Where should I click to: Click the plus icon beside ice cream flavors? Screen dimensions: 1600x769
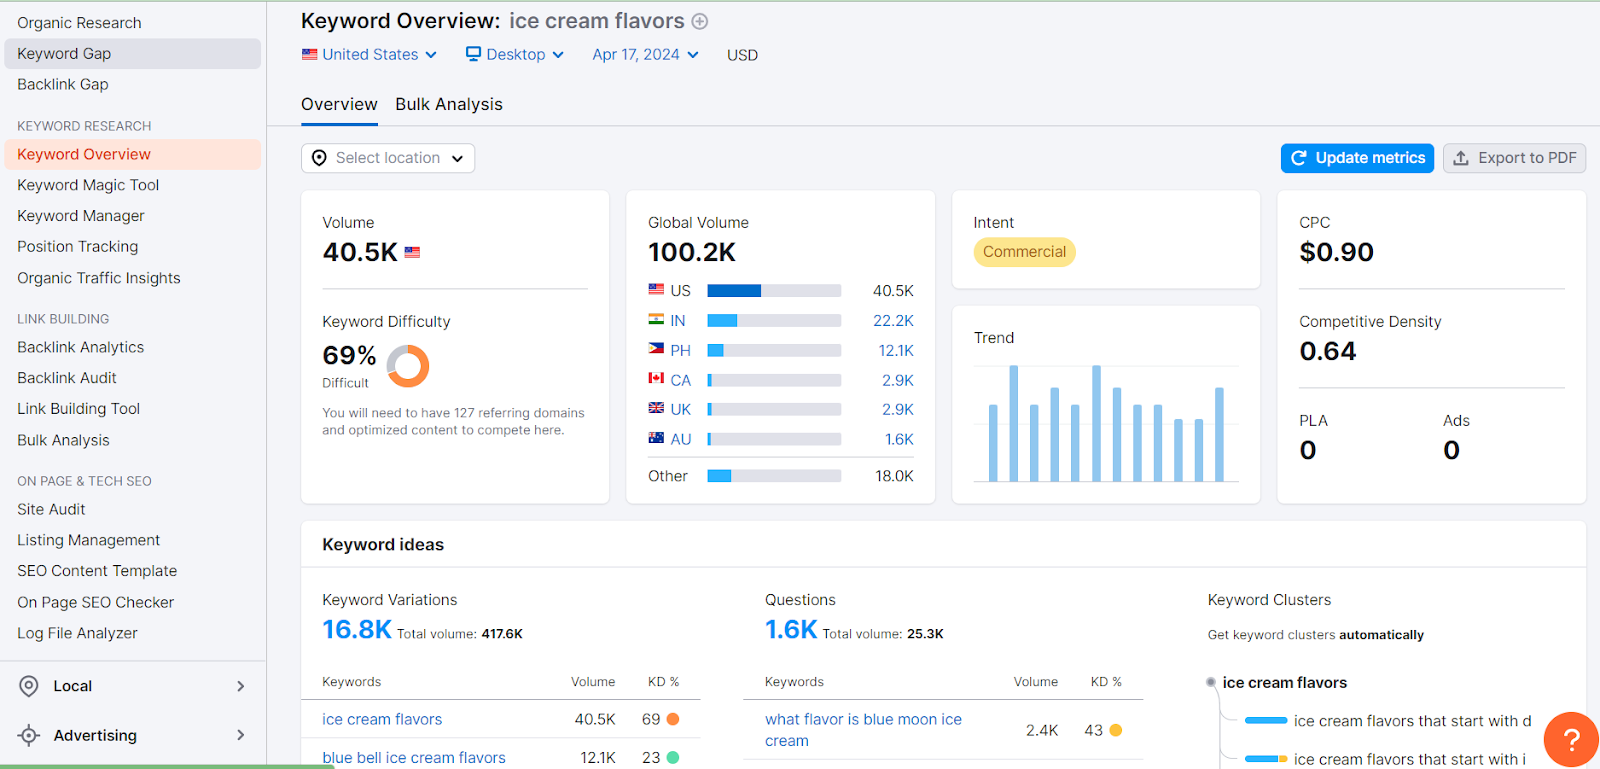tap(700, 21)
